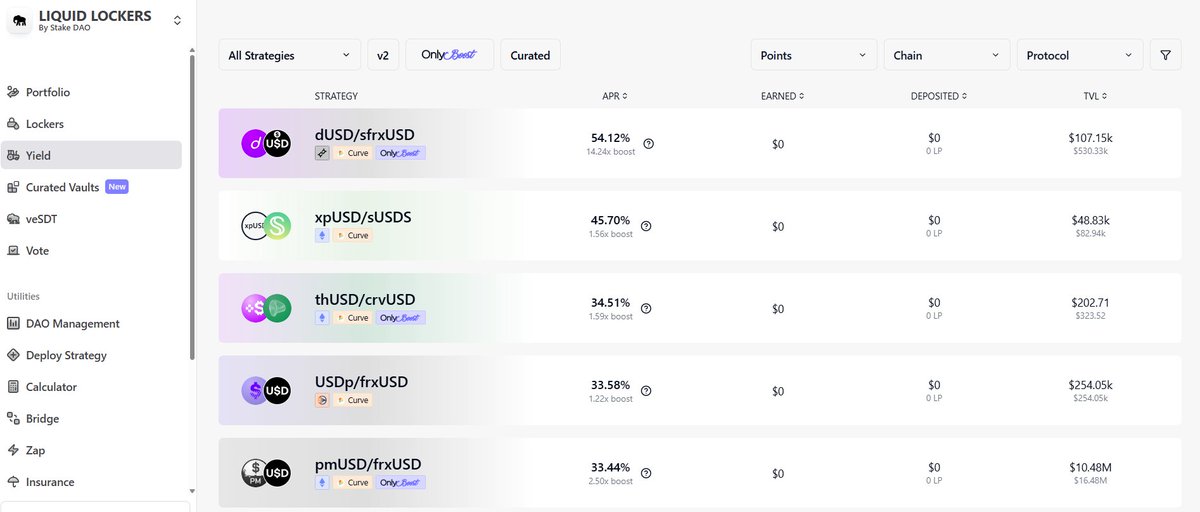
Task: Open the Chain dropdown
Action: 947,55
